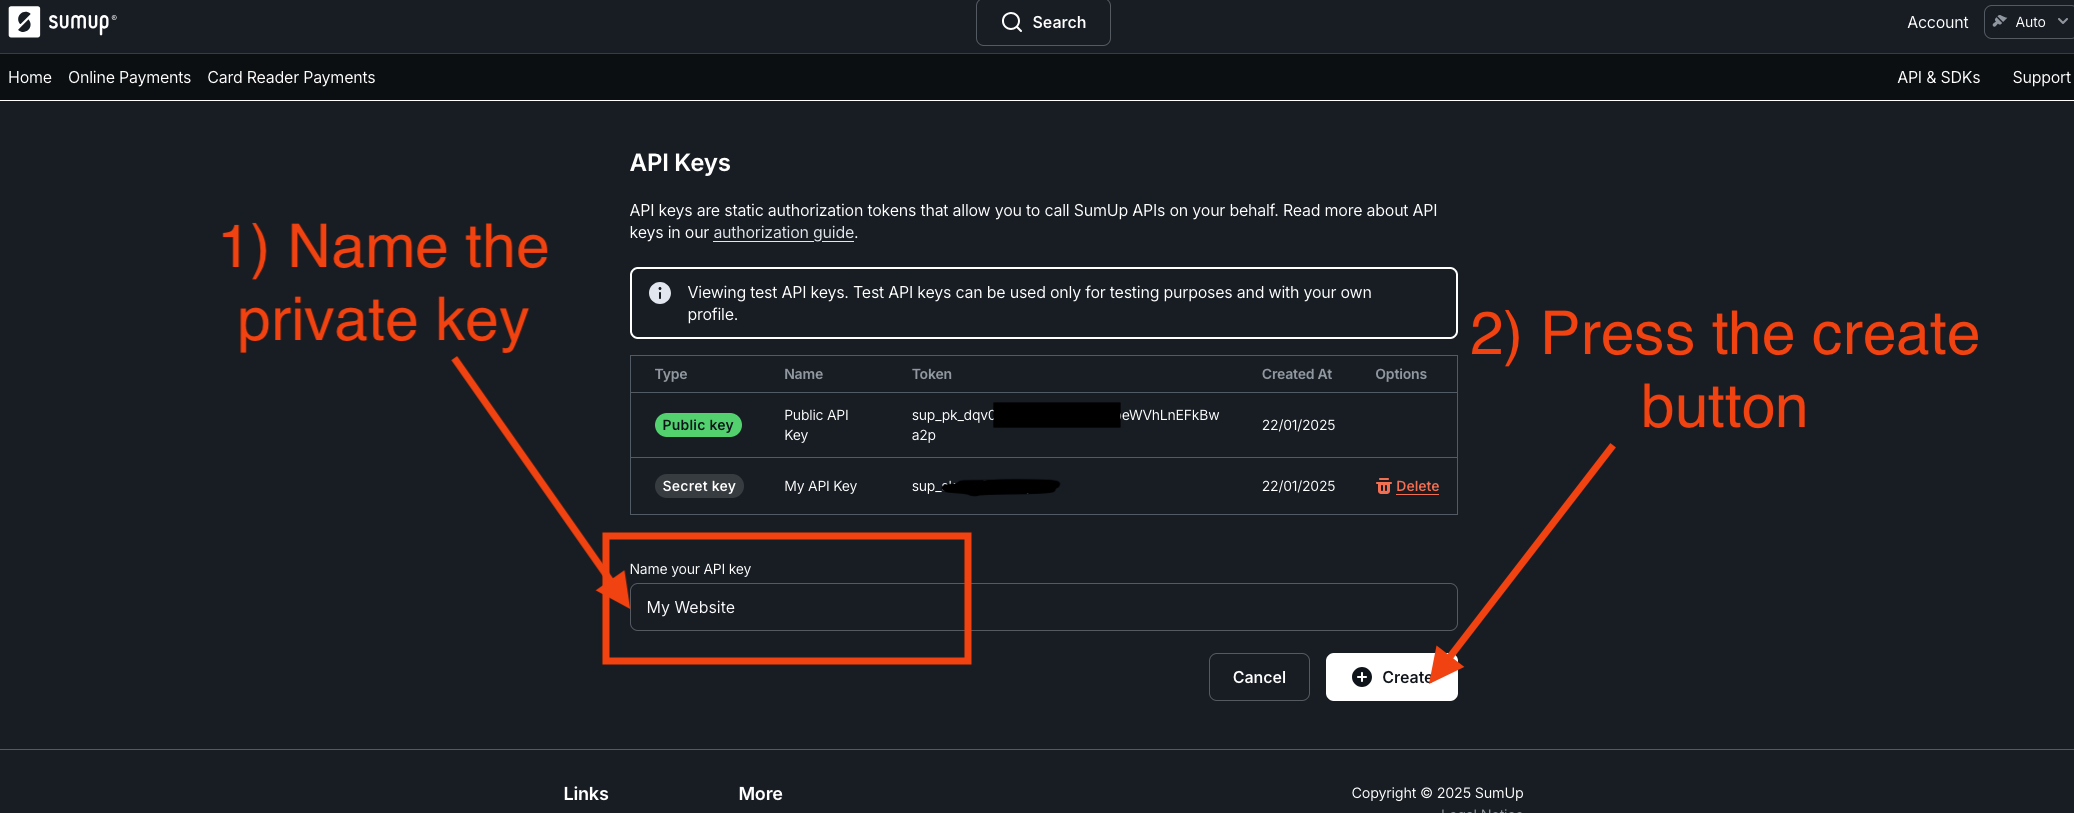2074x813 pixels.
Task: Focus the Name your API key field
Action: tap(1043, 607)
